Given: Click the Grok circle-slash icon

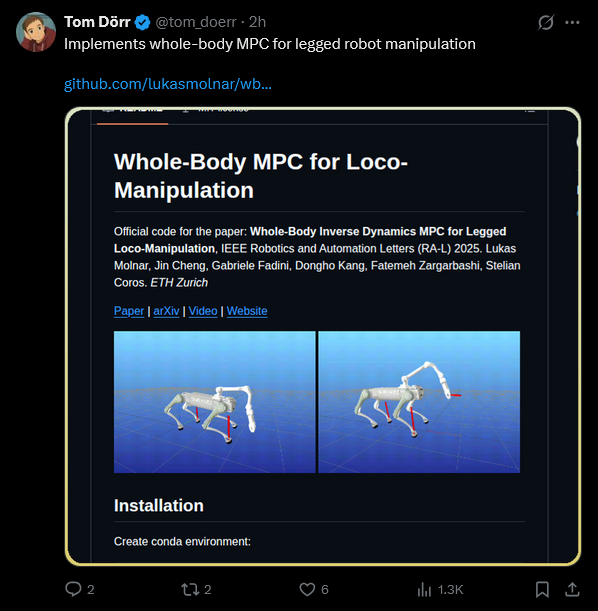Looking at the screenshot, I should coord(545,23).
